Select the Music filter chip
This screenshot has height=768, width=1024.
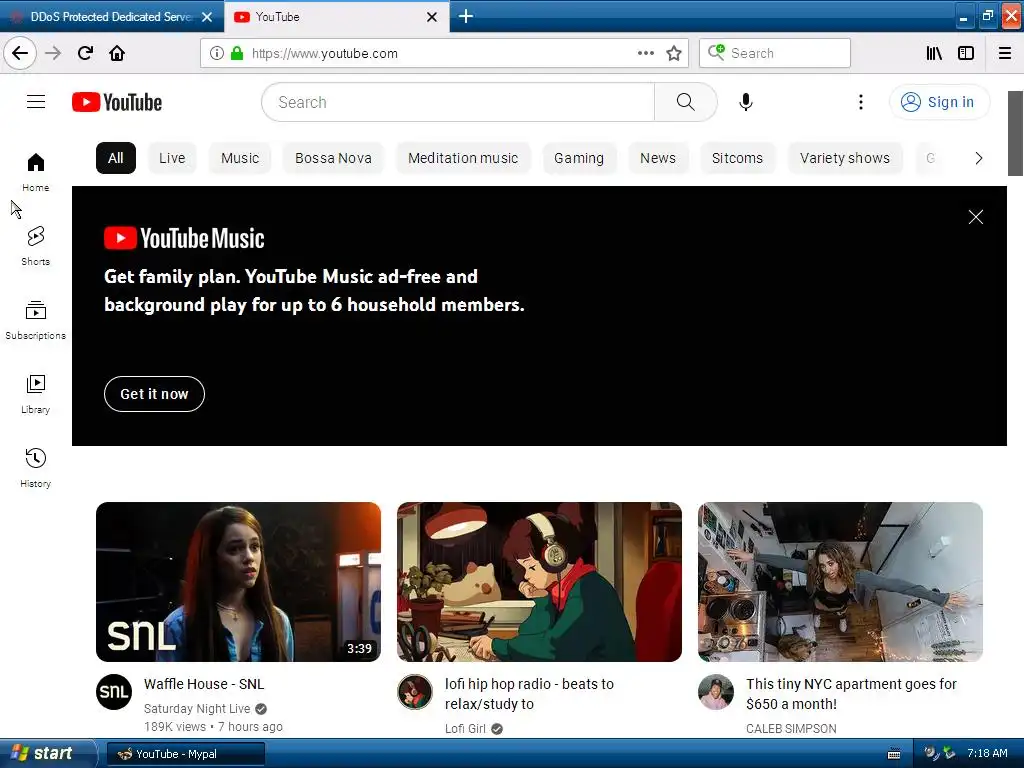pyautogui.click(x=240, y=158)
